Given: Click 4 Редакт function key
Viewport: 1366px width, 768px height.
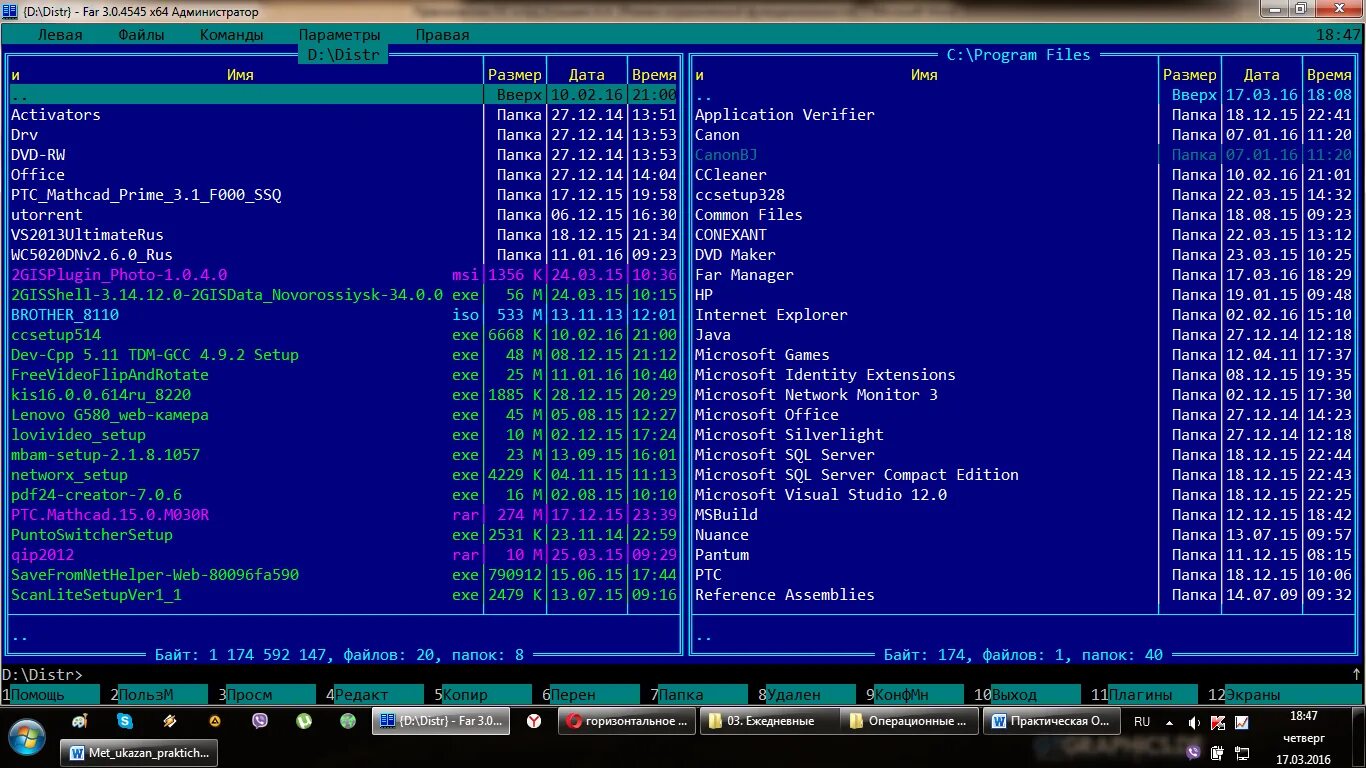Looking at the screenshot, I should [374, 695].
